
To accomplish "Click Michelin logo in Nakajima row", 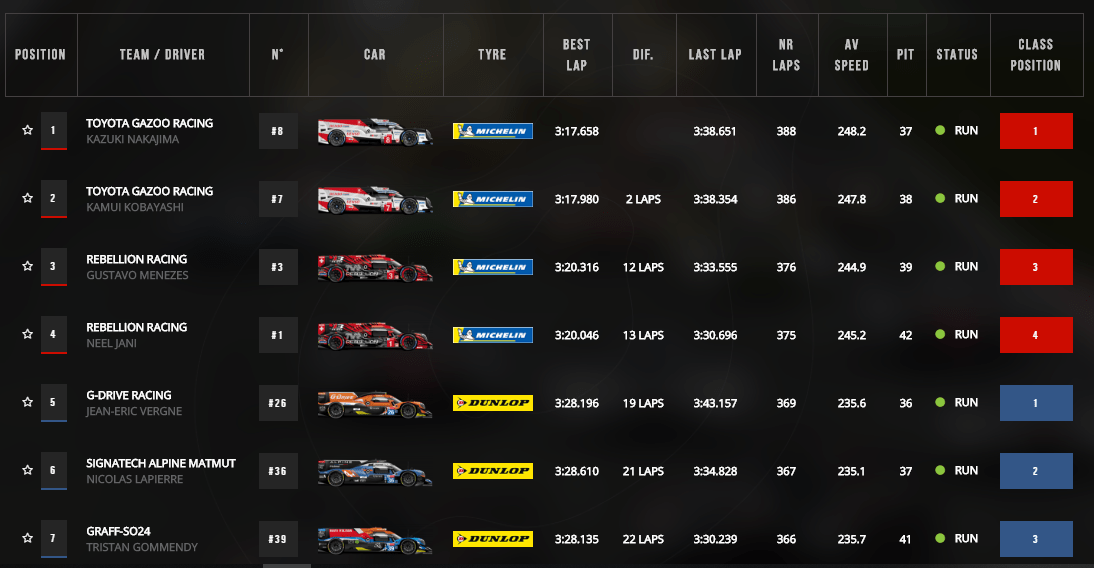I will 493,131.
